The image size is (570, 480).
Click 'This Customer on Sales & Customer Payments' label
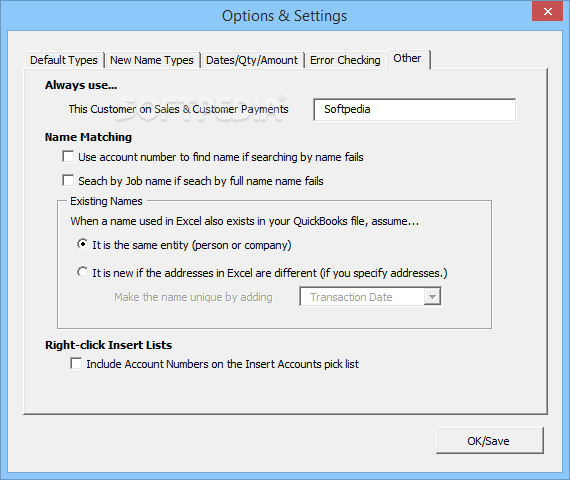point(178,109)
